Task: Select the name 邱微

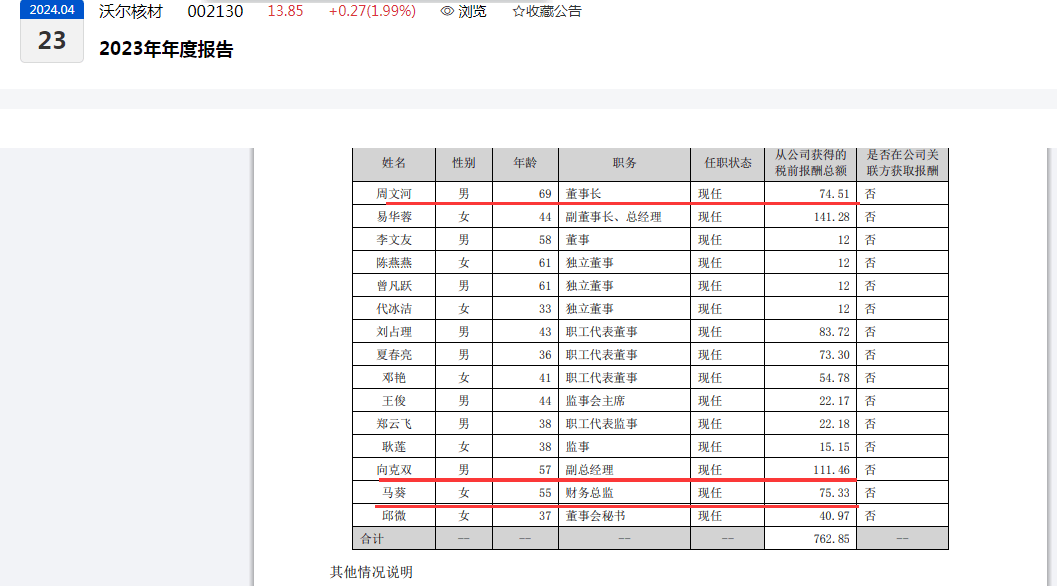Action: tap(394, 516)
